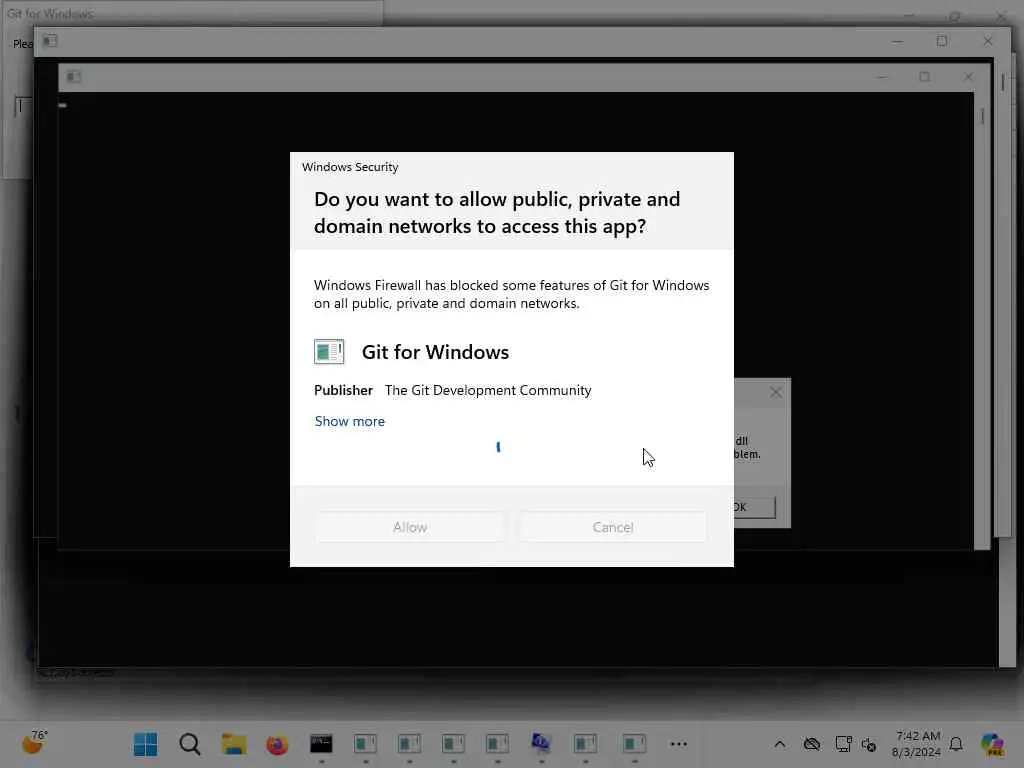Minimize the middle console window
The image size is (1024, 768).
[898, 41]
